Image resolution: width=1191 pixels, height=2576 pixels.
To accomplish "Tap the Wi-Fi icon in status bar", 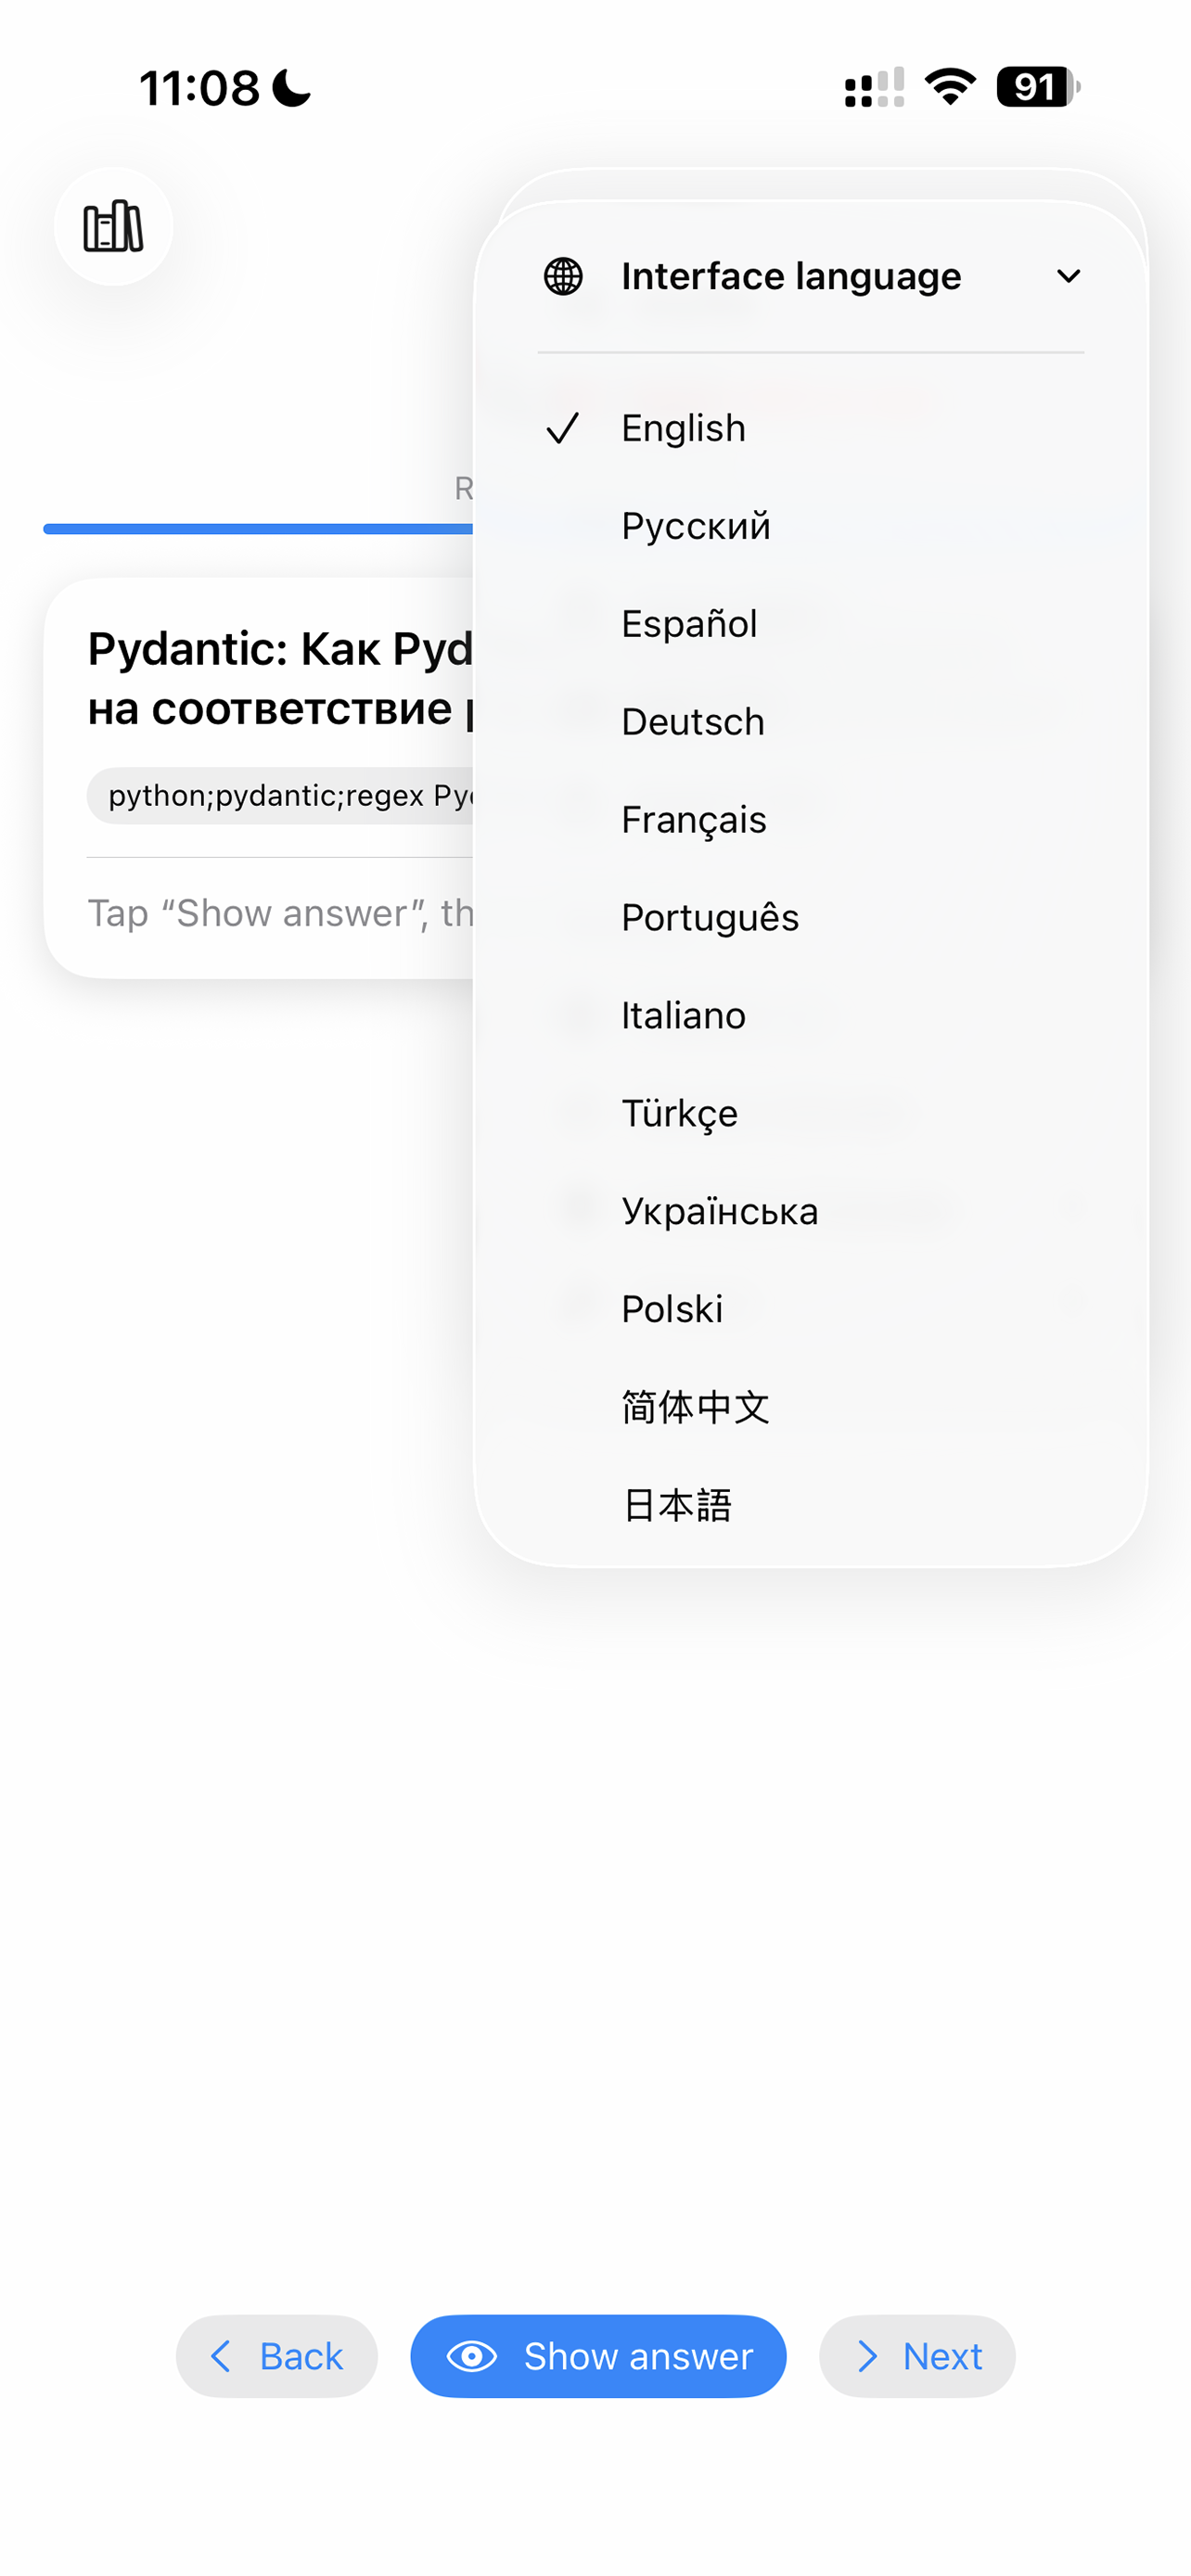I will pyautogui.click(x=950, y=87).
